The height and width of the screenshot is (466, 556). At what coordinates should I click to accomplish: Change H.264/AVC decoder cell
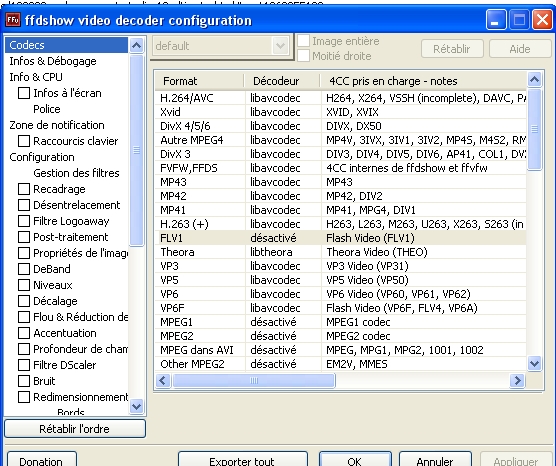pyautogui.click(x=283, y=98)
